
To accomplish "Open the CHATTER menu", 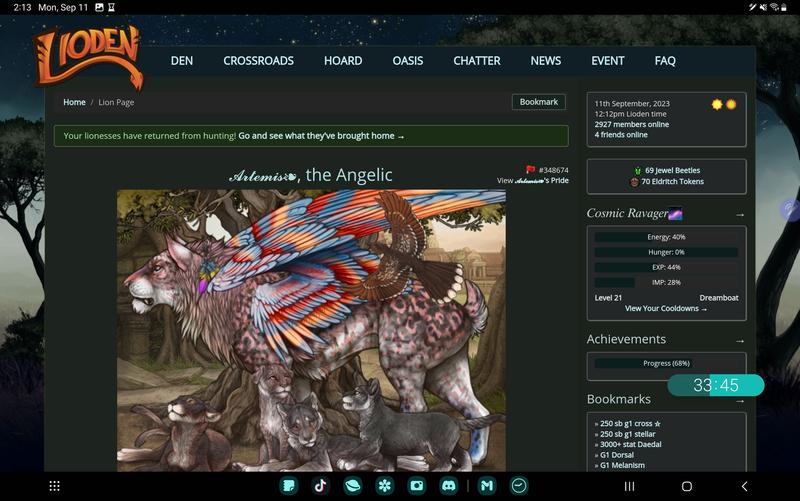I will click(477, 61).
